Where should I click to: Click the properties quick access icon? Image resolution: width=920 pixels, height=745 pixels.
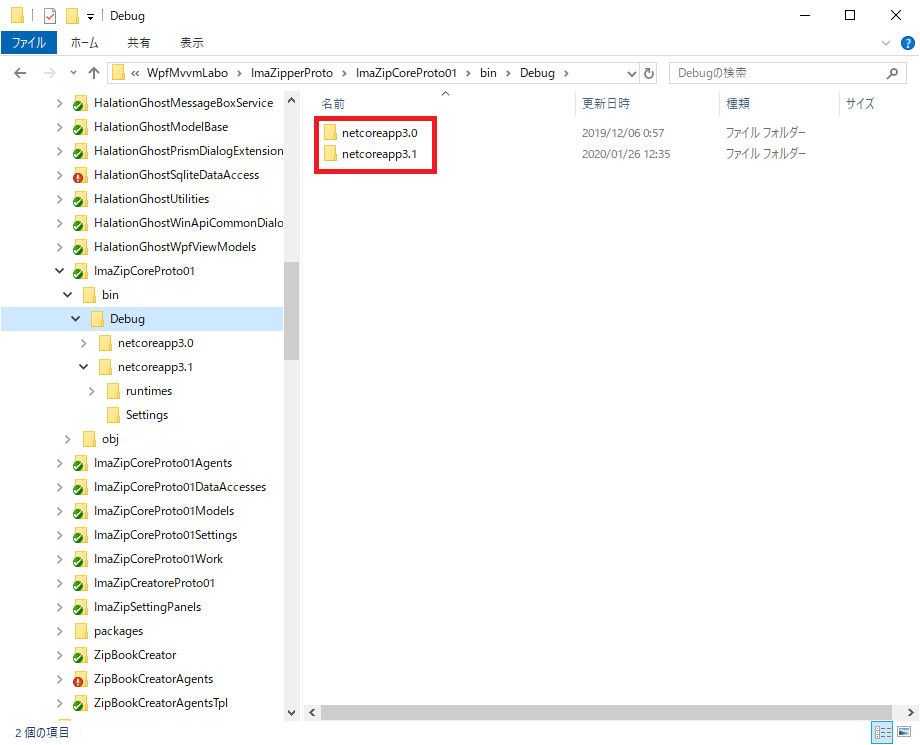pos(50,16)
